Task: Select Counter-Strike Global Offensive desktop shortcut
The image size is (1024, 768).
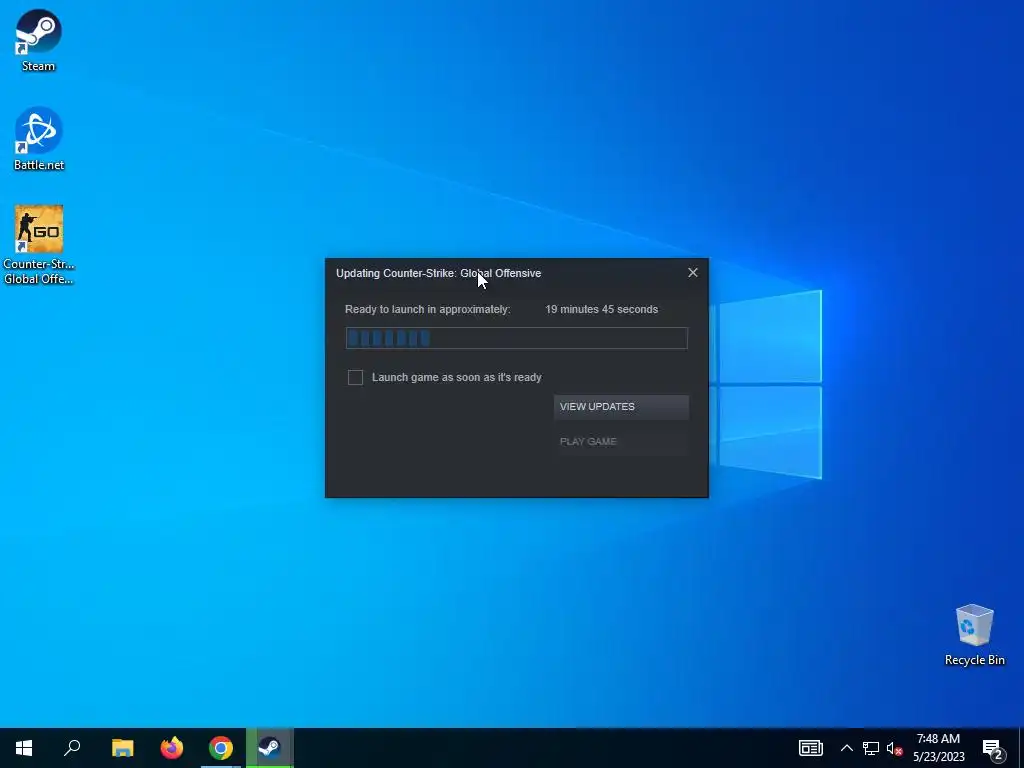Action: point(39,244)
